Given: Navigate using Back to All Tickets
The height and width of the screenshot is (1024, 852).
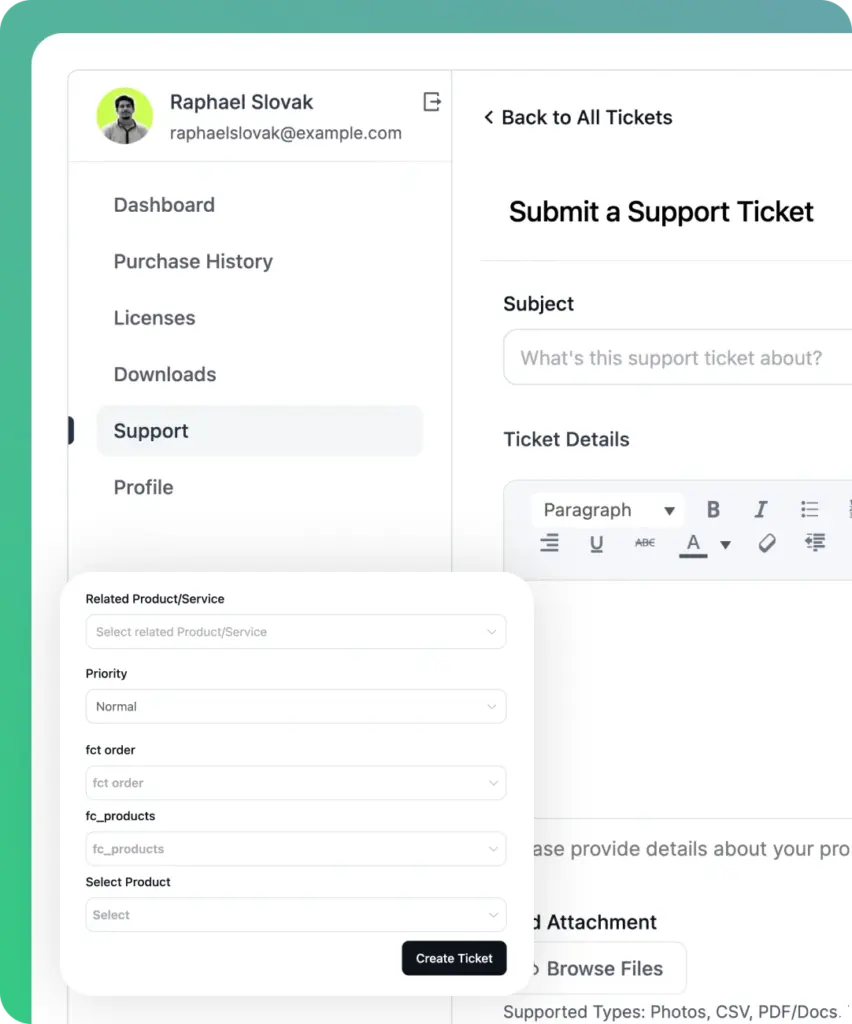Looking at the screenshot, I should click(578, 117).
